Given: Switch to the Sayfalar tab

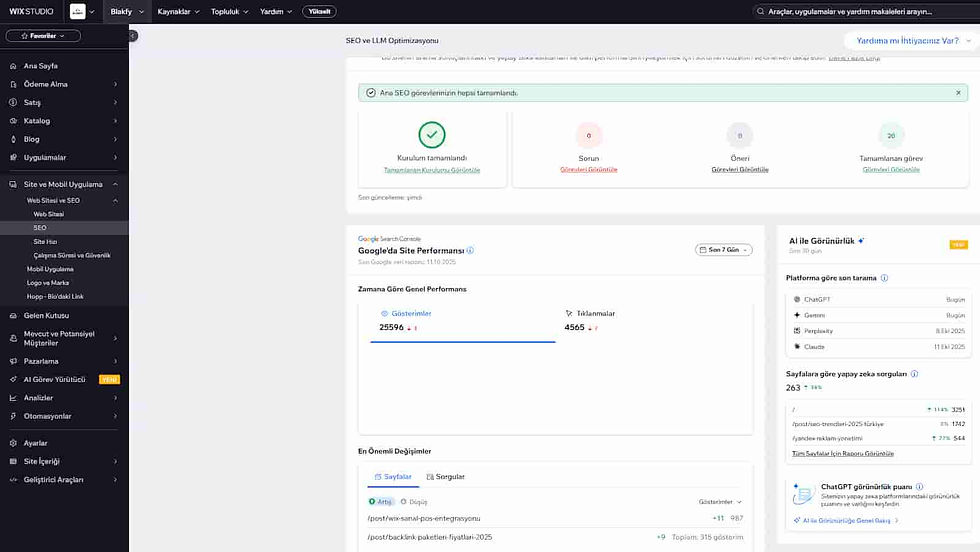Looking at the screenshot, I should click(x=393, y=476).
